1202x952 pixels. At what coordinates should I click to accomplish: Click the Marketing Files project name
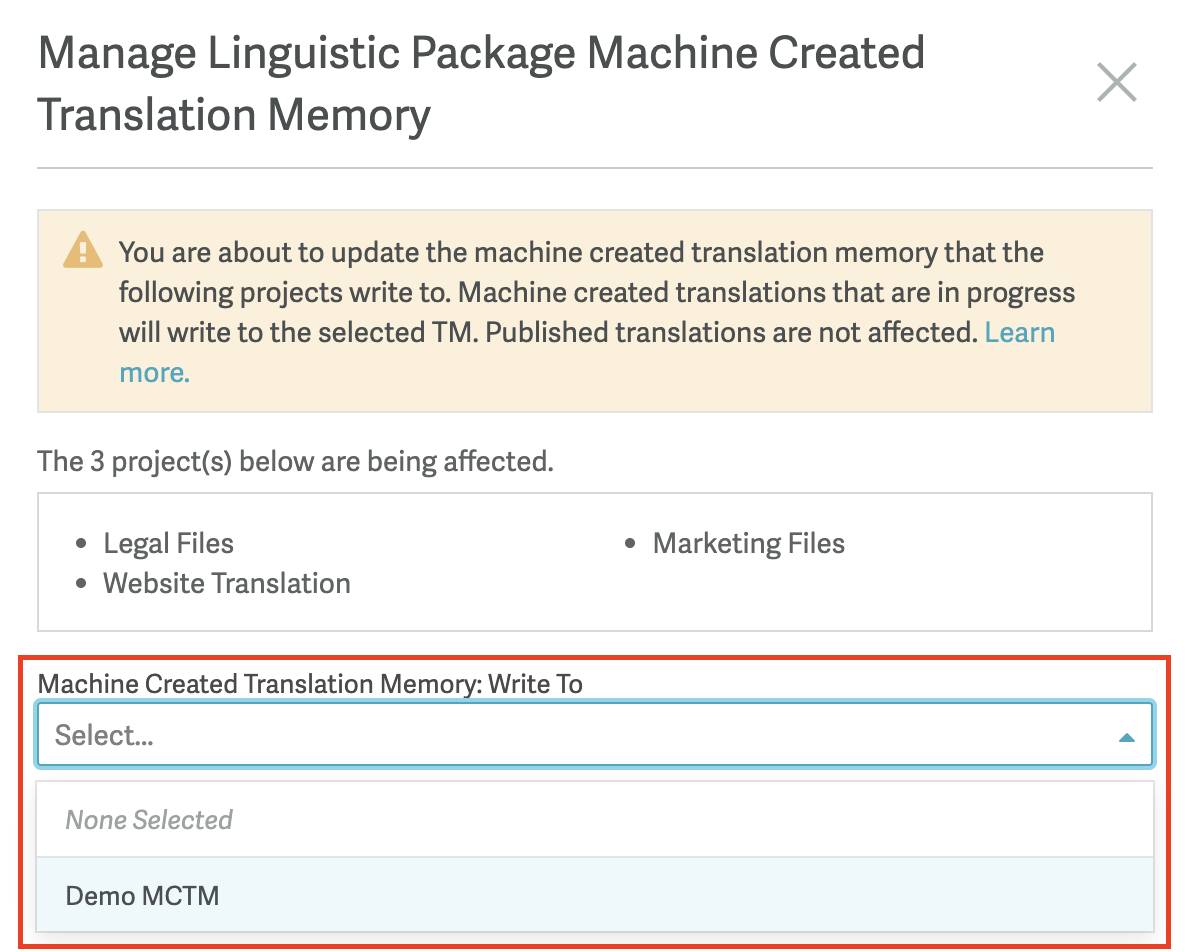coord(748,544)
